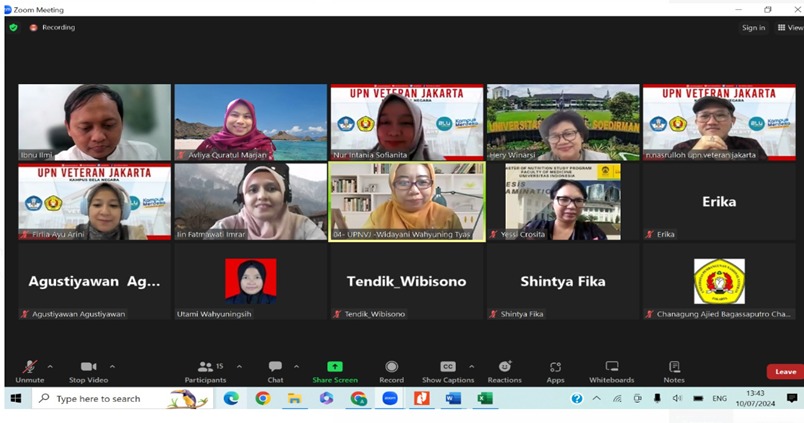Screen dimensions: 804x423
Task: Expand video options arrow beside Stop Video
Action: tap(112, 366)
